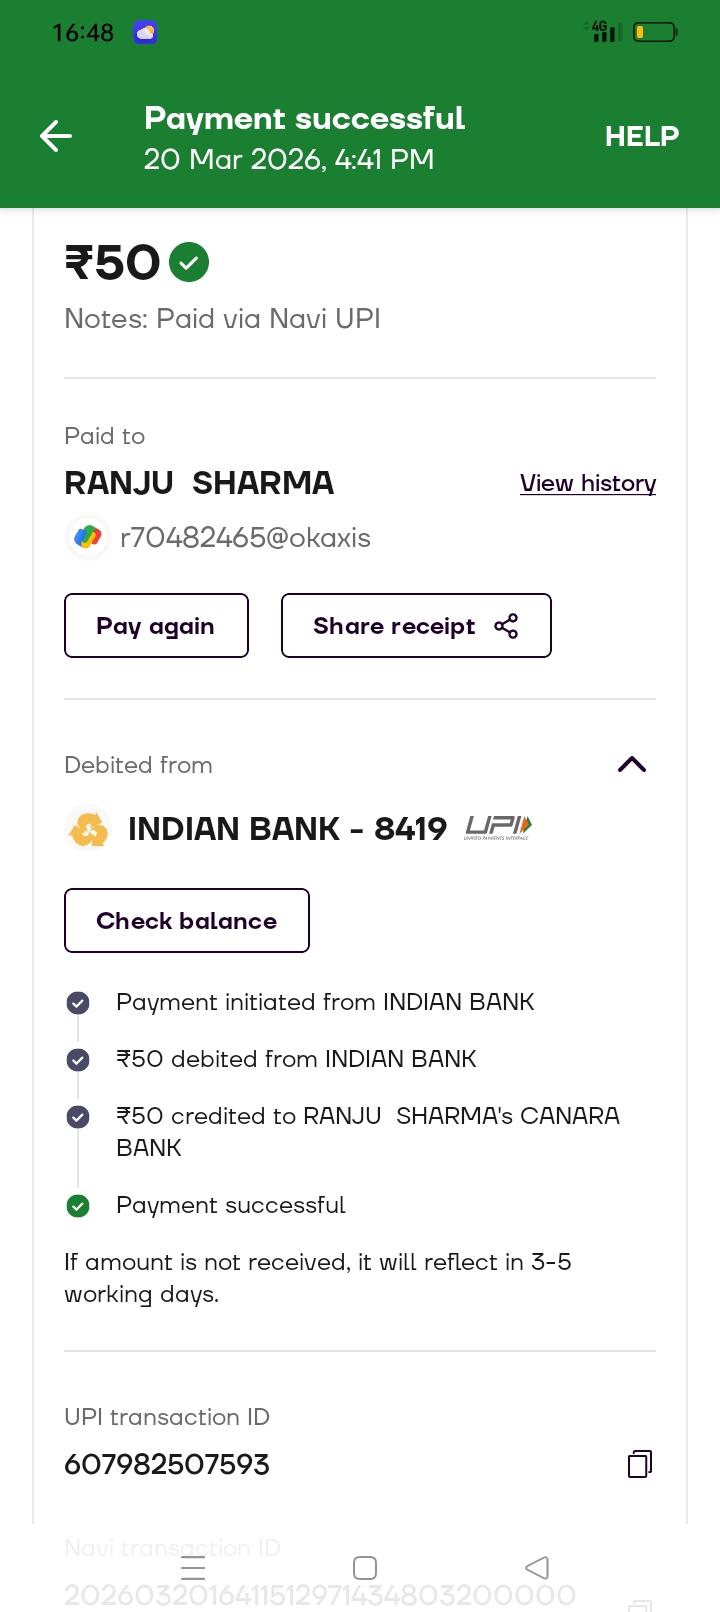The height and width of the screenshot is (1612, 720).
Task: Tap the UPI logo beside bank name
Action: [498, 827]
